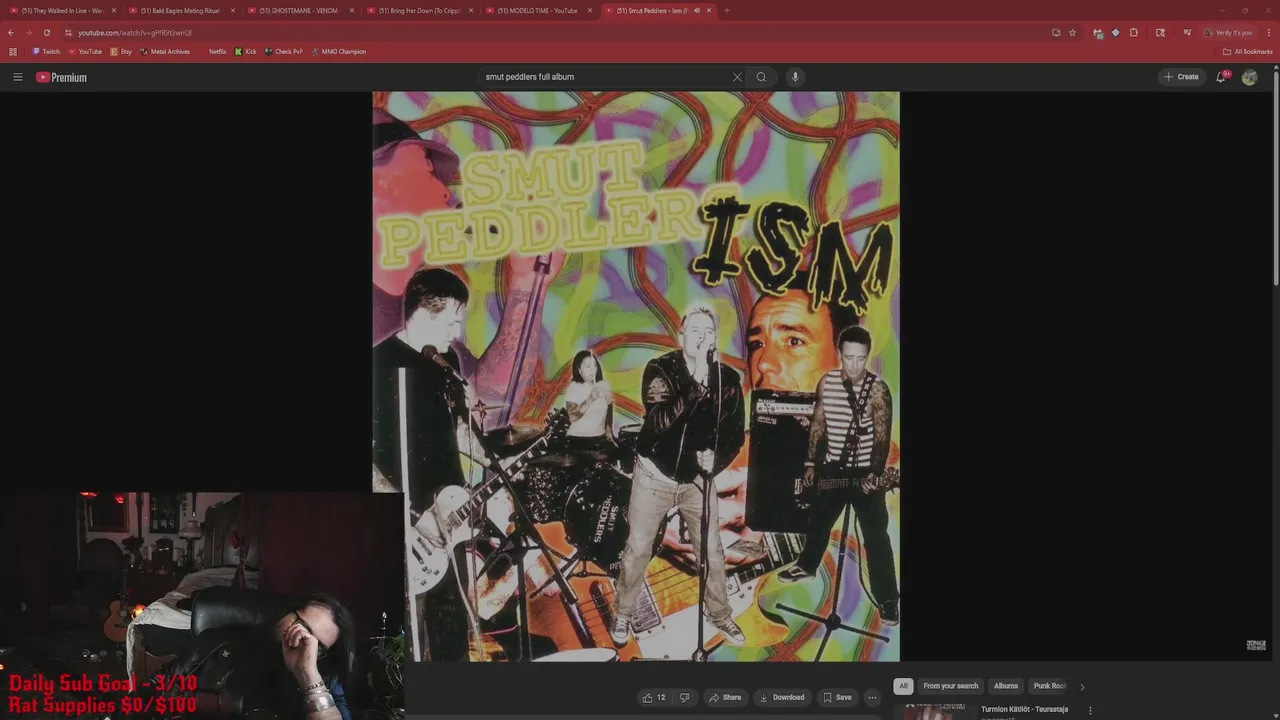The image size is (1280, 720).
Task: Switch to GHOSTEMANE - VENOM tab
Action: coord(298,10)
